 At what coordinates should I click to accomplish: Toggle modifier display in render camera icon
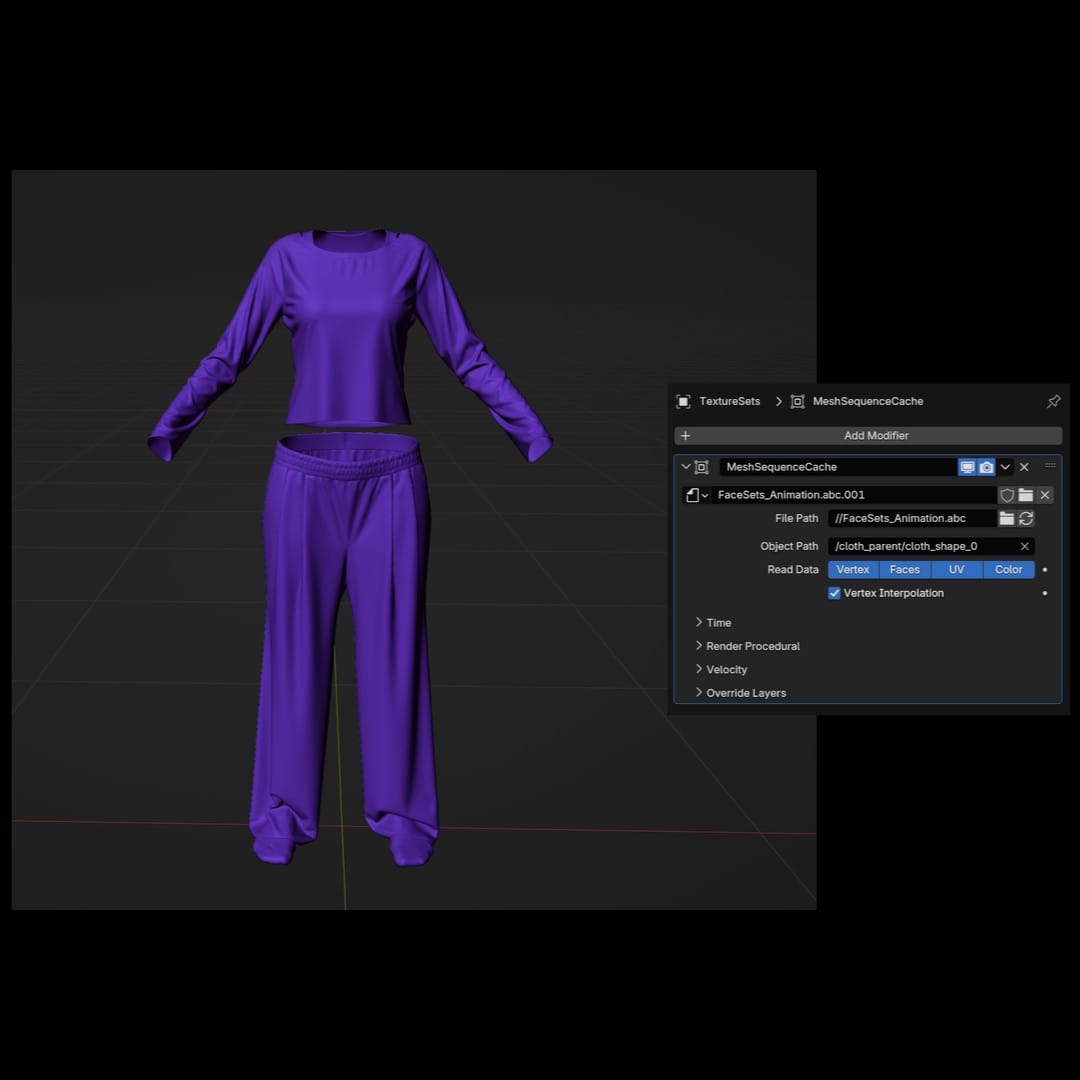(x=986, y=467)
